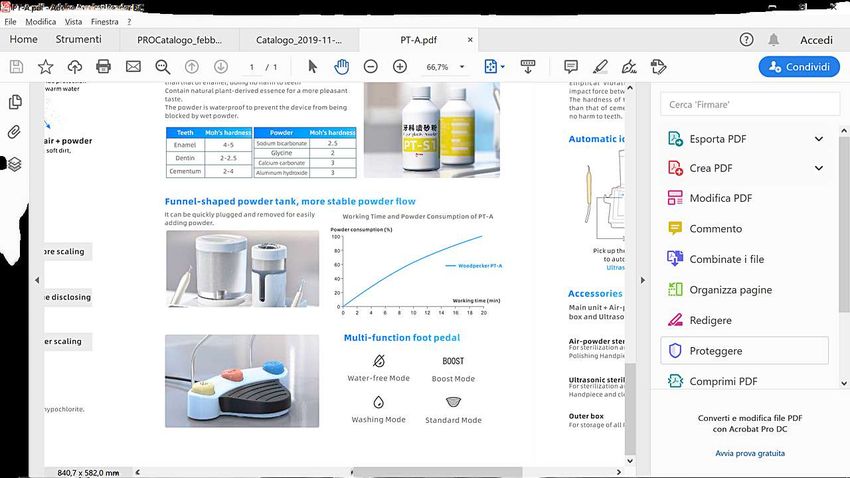The image size is (850, 478).
Task: Click the tools pane scroll down arrow
Action: pyautogui.click(x=844, y=383)
